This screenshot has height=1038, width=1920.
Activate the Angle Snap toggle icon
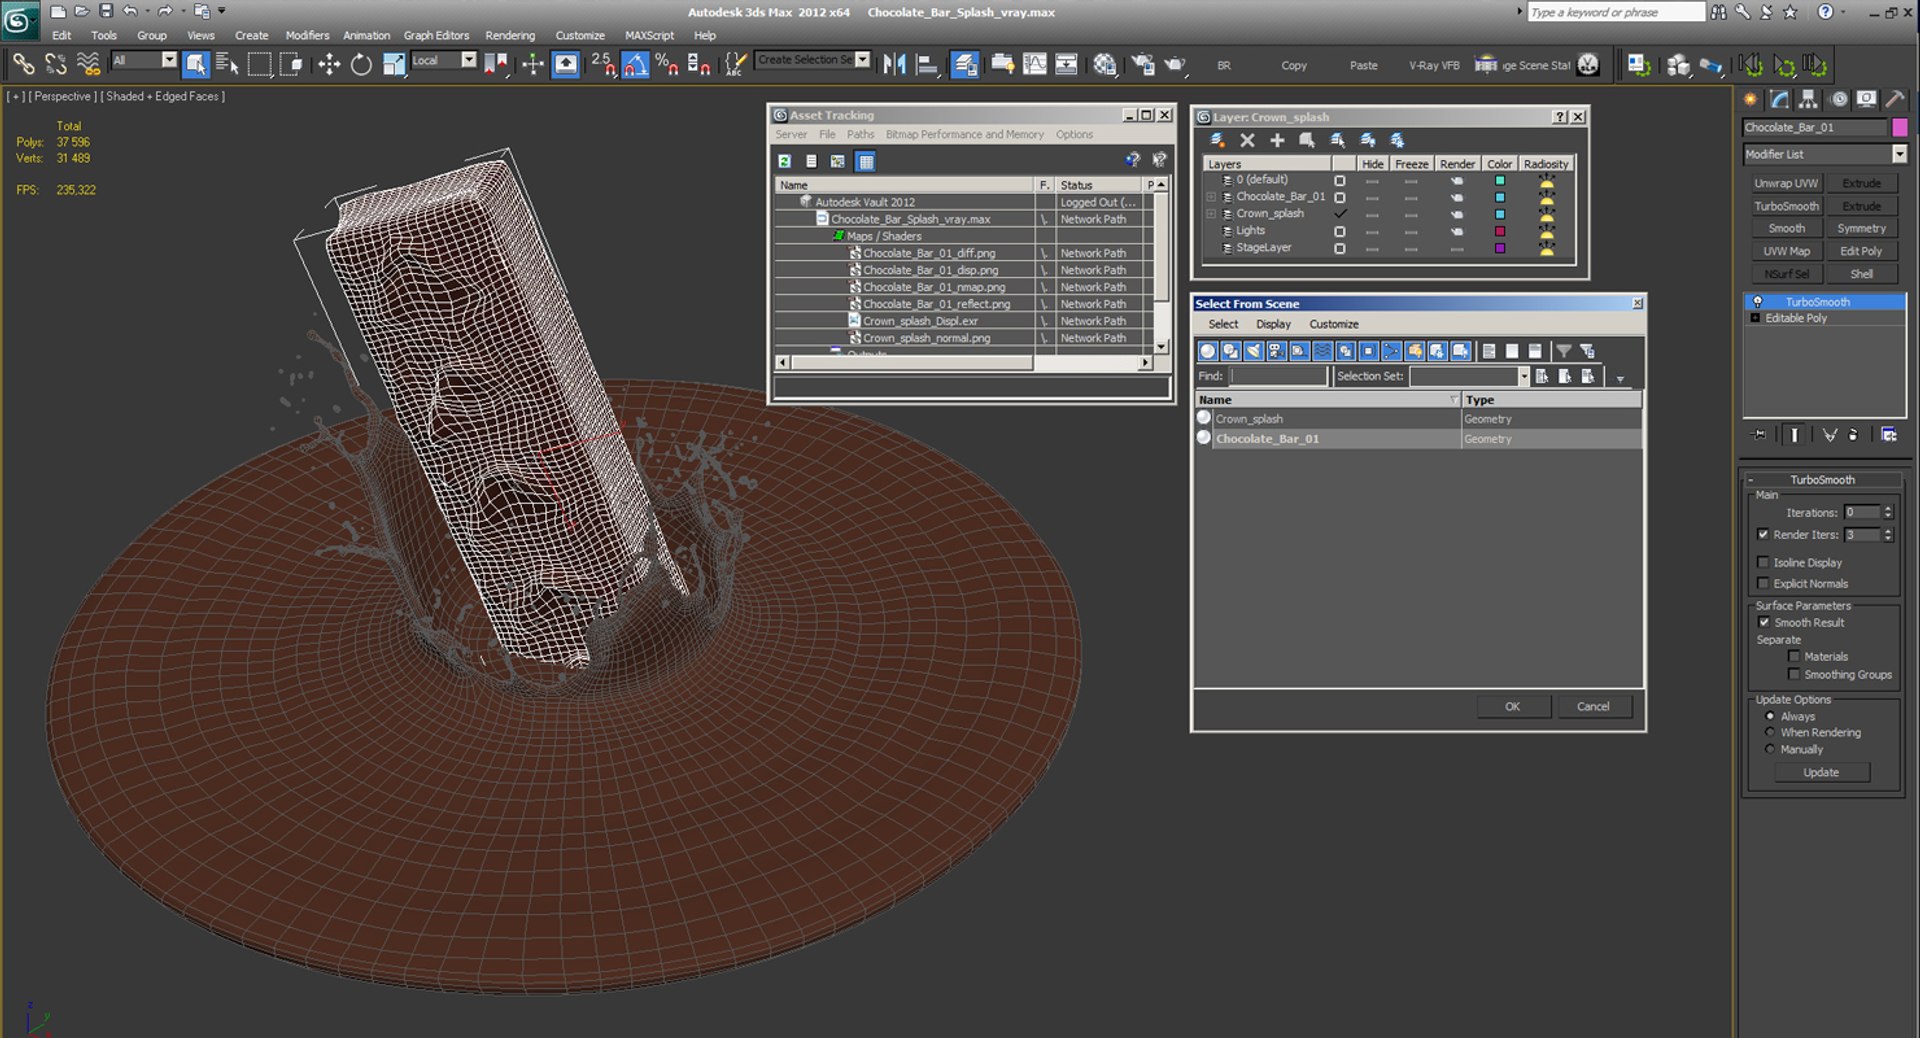pos(635,65)
